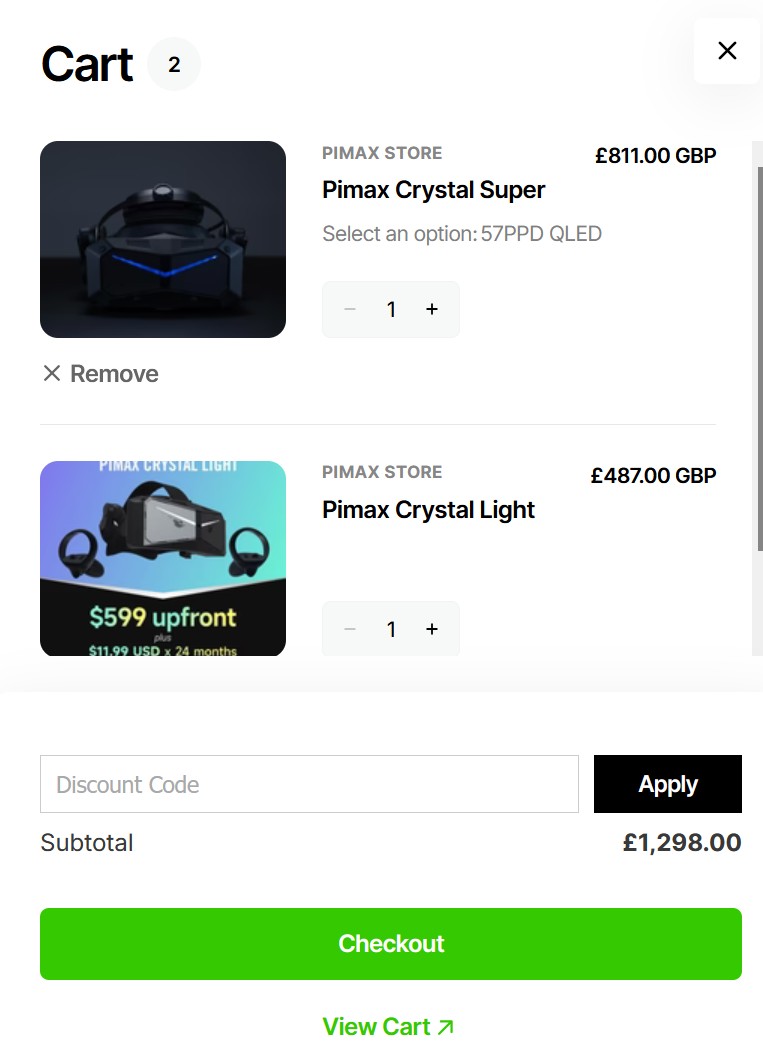Viewport: 763px width, 1054px height.
Task: Click the arrow icon next to View Cart
Action: coord(445,1027)
